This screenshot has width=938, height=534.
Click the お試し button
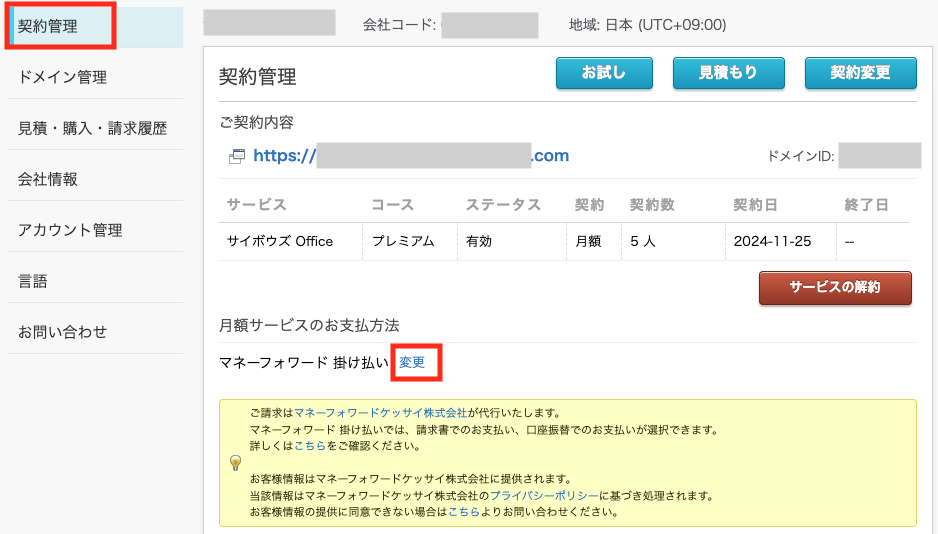604,73
